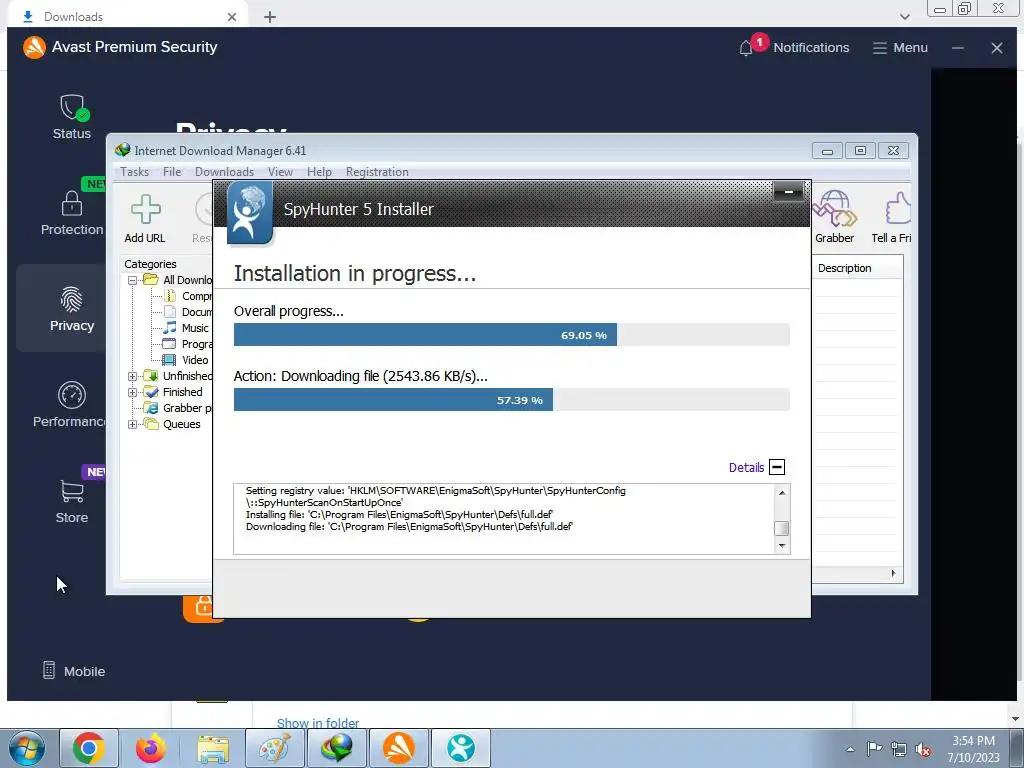Click Add URL in Internet Download Manager
This screenshot has height=768, width=1024.
[145, 219]
